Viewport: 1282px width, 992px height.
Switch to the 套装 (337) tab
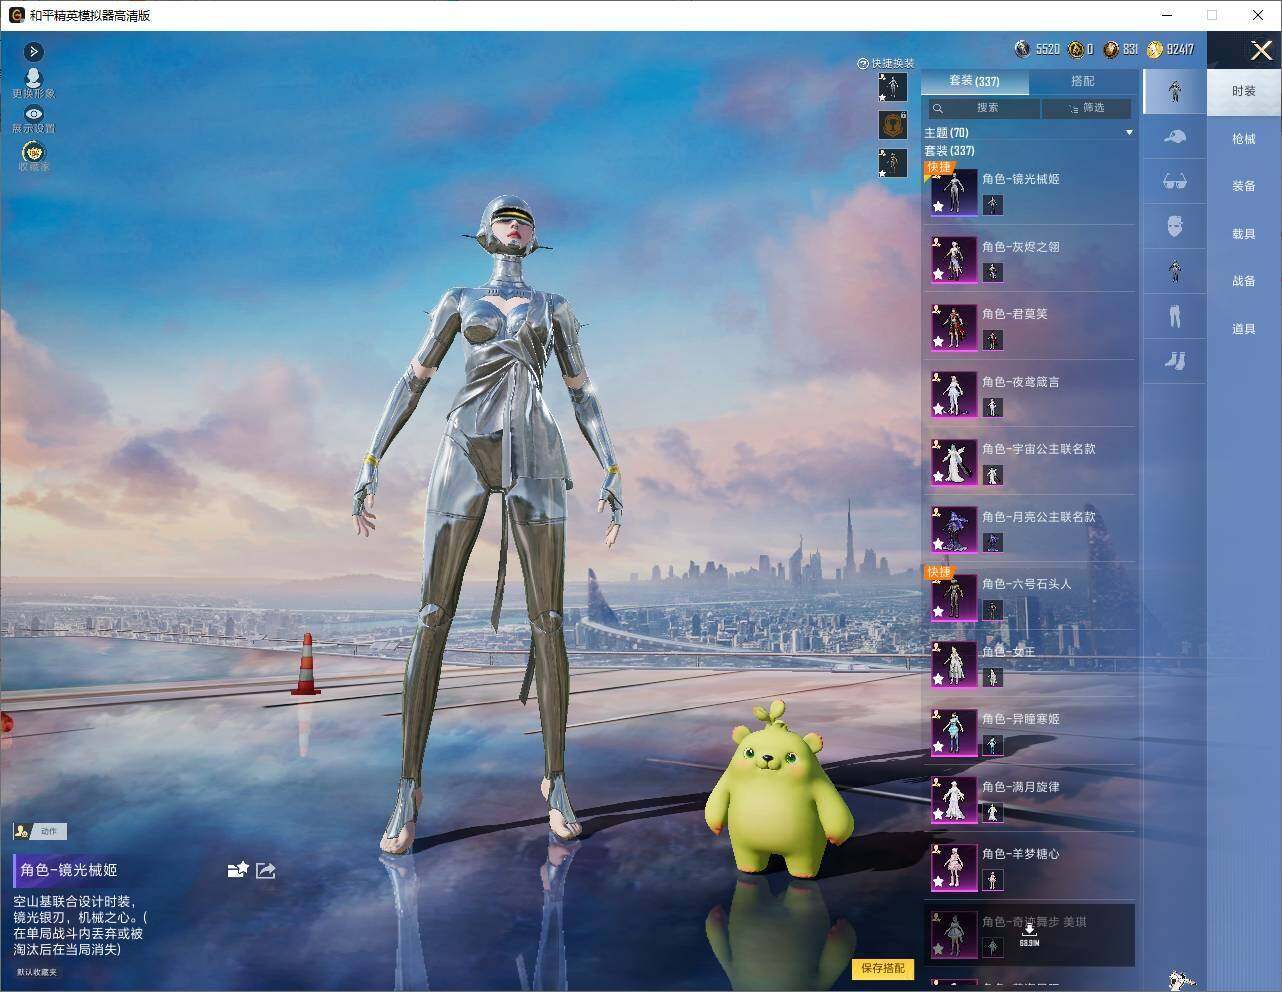click(974, 81)
